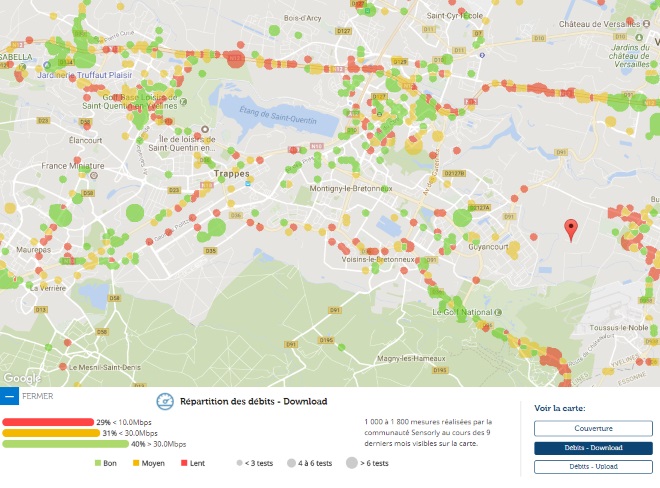Click the large yellow circle northeast of Montigny
This screenshot has height=488, width=660.
414,146
